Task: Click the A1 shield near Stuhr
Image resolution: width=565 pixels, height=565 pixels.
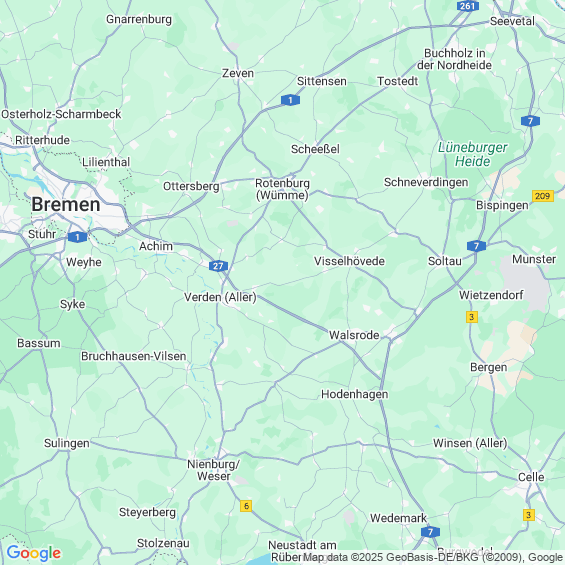Action: click(x=77, y=237)
